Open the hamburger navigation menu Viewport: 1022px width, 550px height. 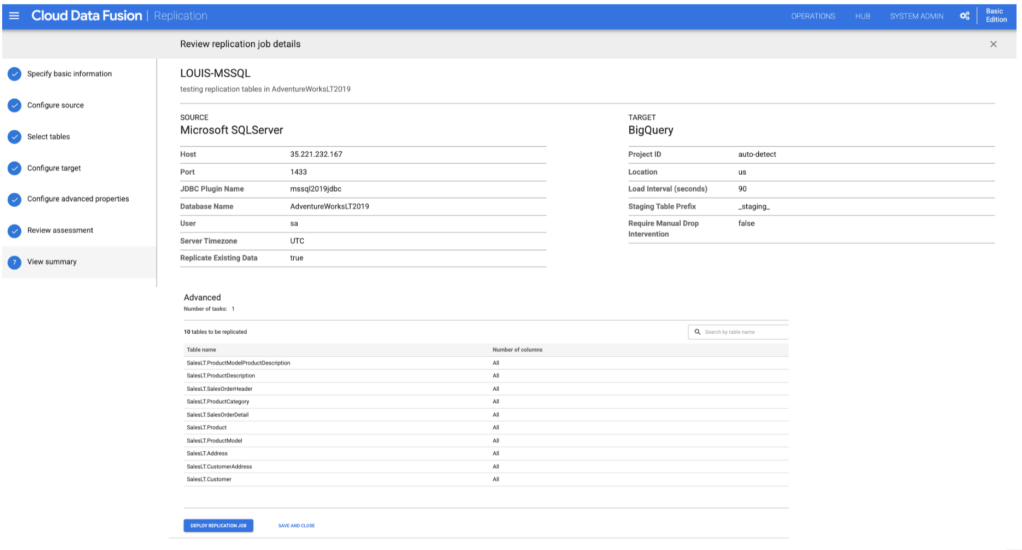14,16
